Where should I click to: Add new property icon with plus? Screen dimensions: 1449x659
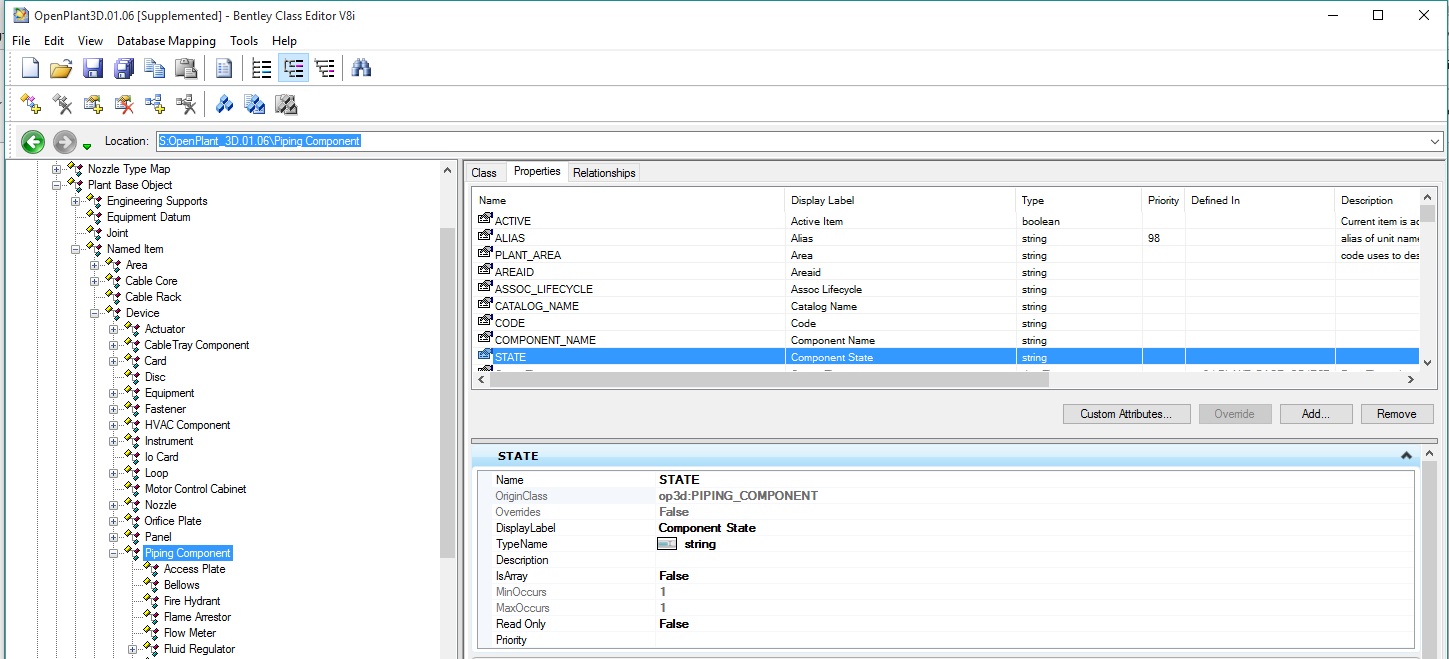pyautogui.click(x=94, y=104)
